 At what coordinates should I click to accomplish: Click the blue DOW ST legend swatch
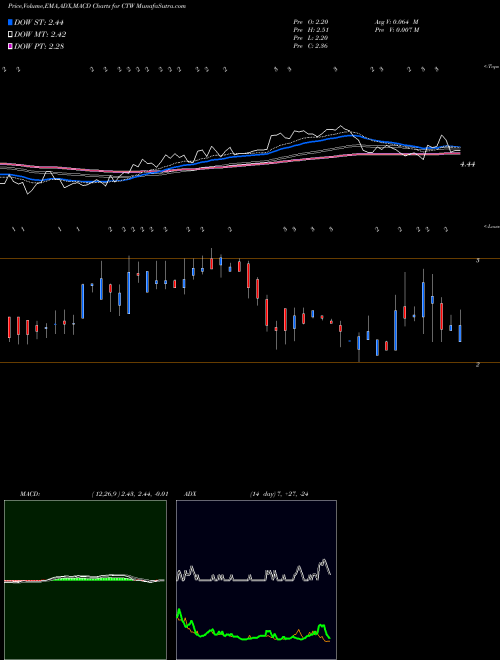(x=11, y=22)
